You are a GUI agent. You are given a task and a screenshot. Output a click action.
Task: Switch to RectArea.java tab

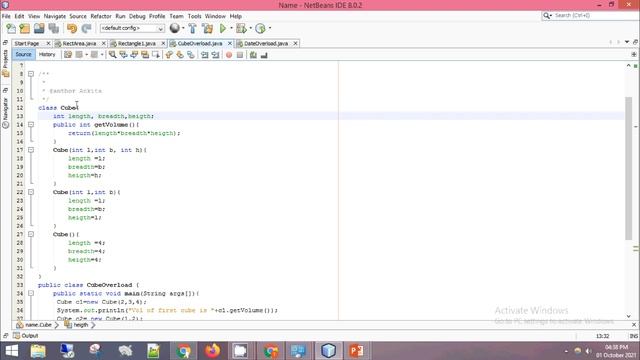(79, 43)
